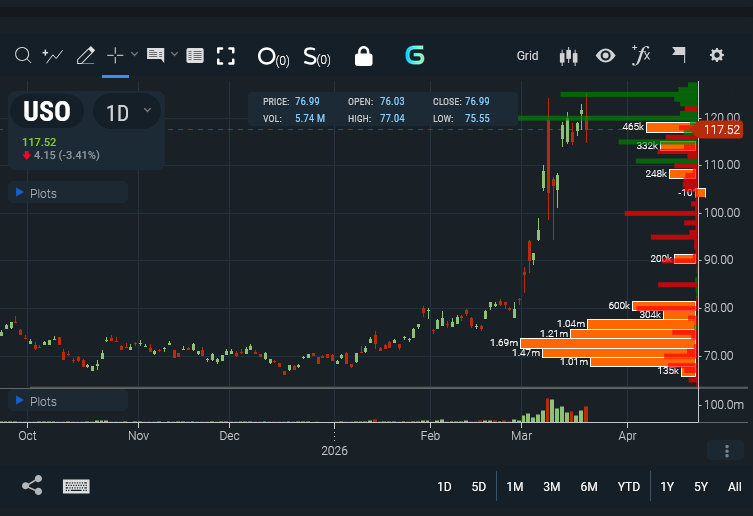Open the O(0) orders indicator
The image size is (753, 516).
[x=273, y=57]
